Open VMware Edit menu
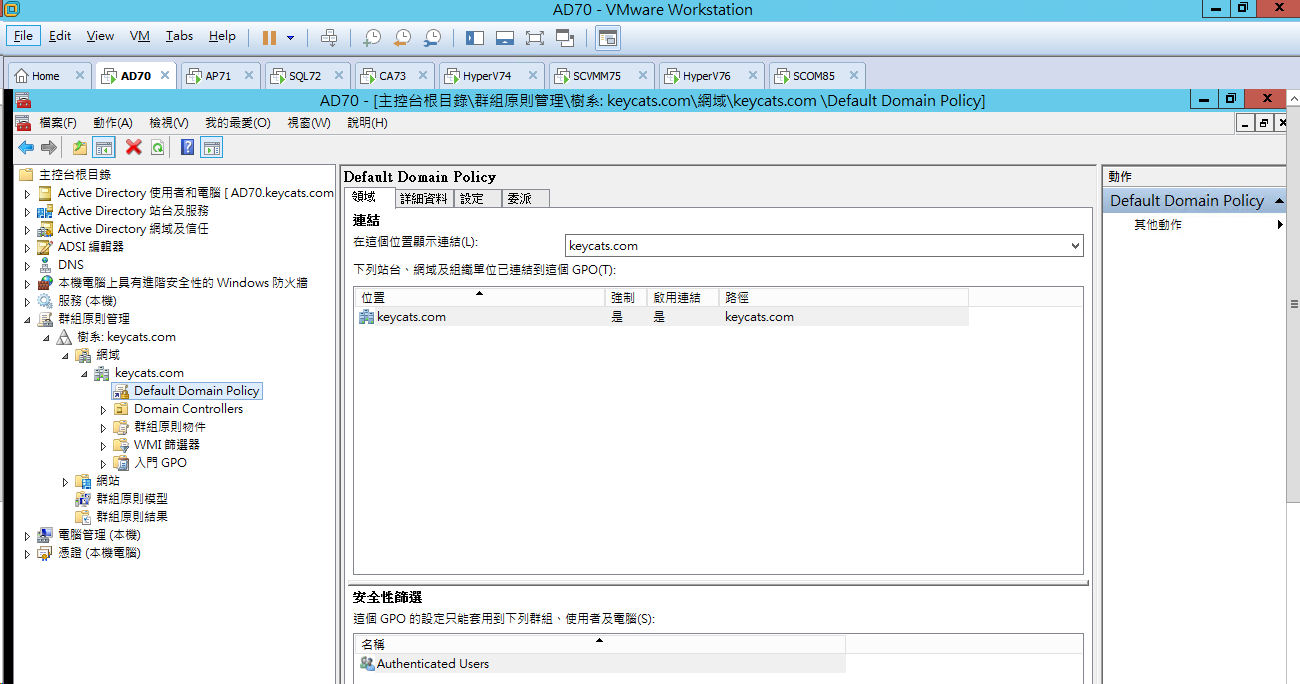The height and width of the screenshot is (684, 1300). (60, 36)
